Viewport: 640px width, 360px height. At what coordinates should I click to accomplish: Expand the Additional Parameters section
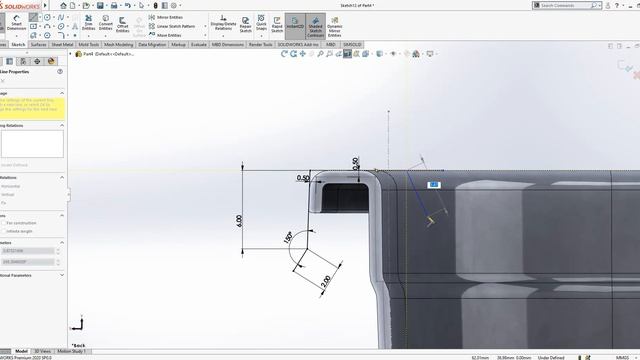(62, 275)
